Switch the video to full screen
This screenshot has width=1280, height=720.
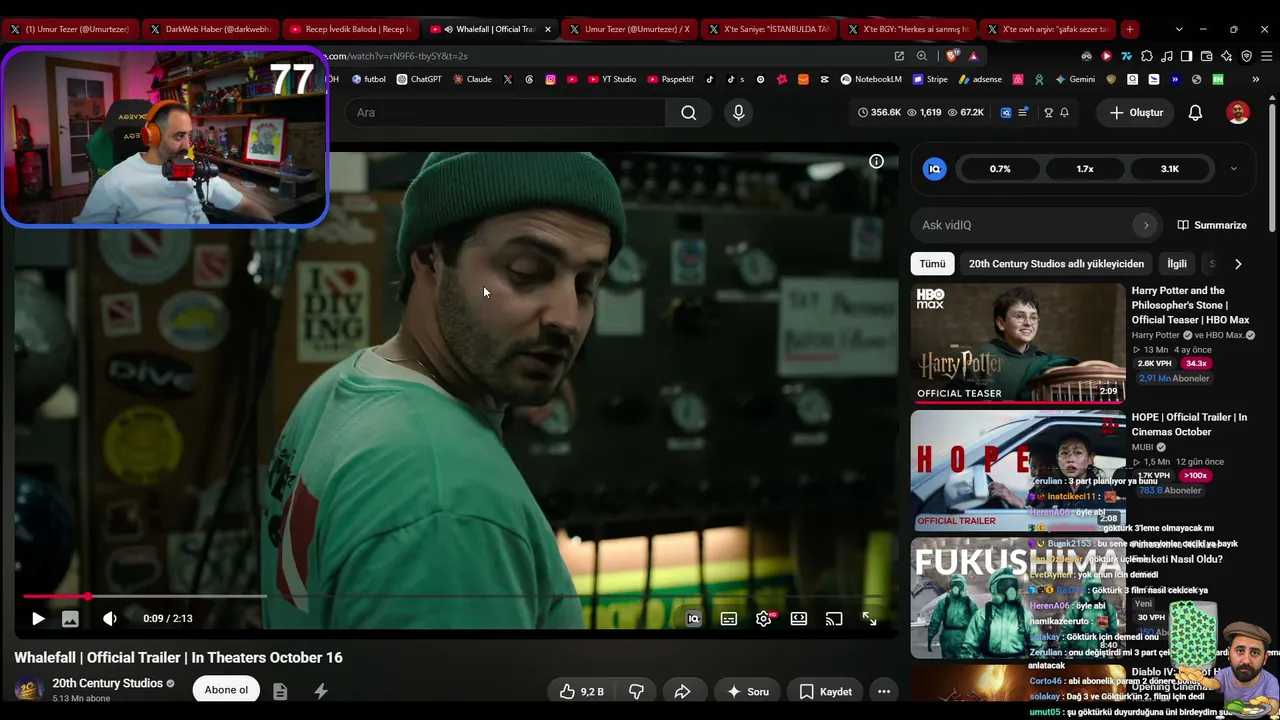click(869, 619)
